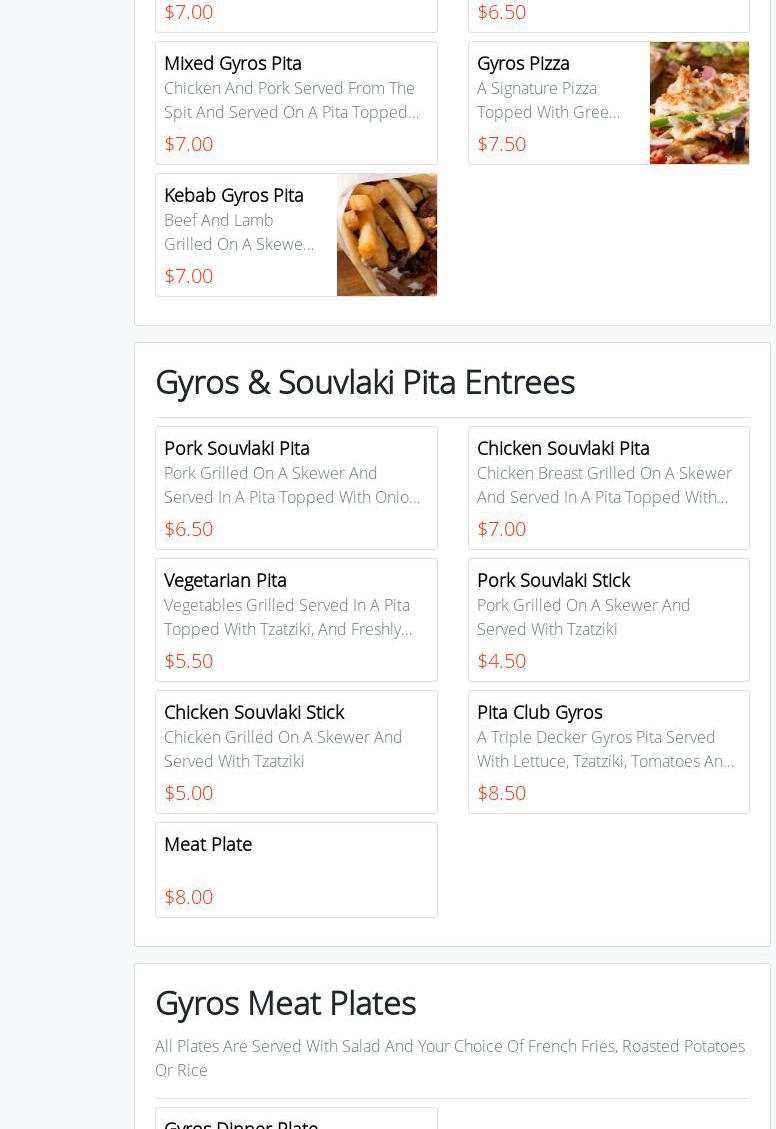Screen dimensions: 776x1129
Task: Add Pork Souvlaki Pita to order
Action: [296, 488]
